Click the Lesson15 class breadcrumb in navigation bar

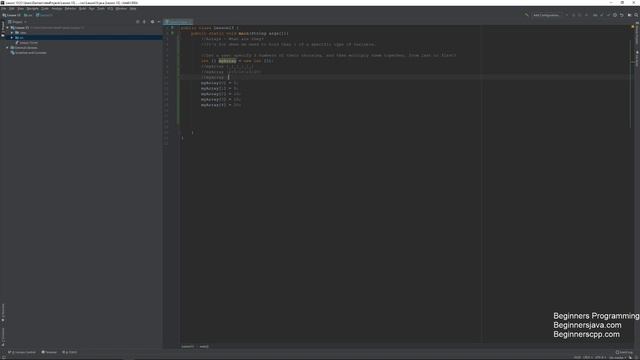coord(44,15)
